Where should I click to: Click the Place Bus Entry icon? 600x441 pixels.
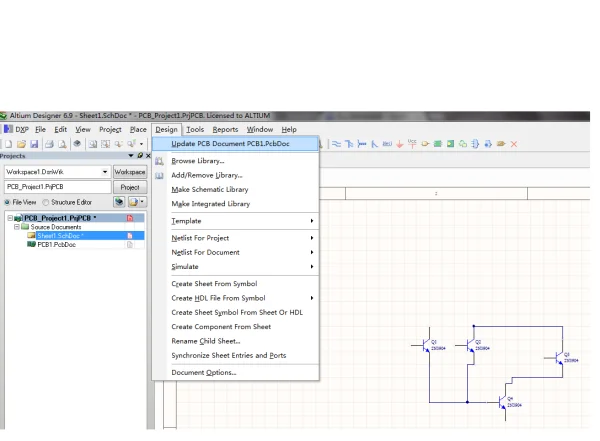[x=375, y=144]
